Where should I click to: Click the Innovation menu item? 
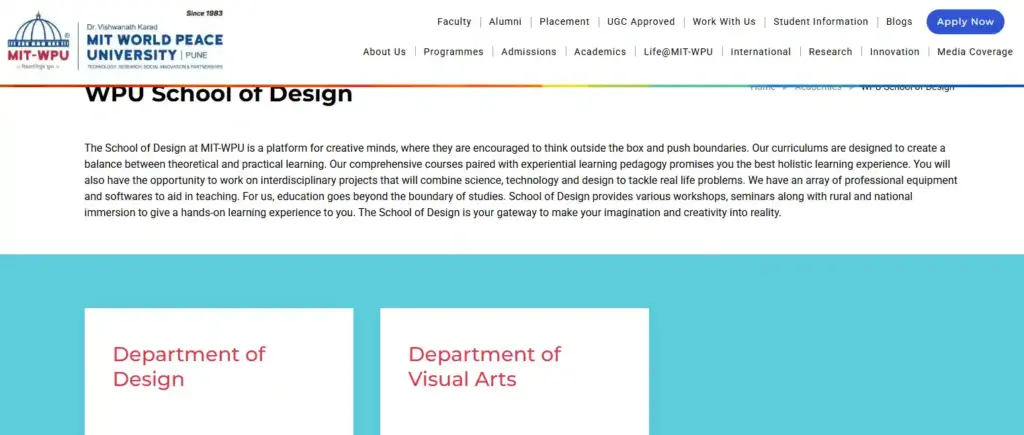click(894, 52)
